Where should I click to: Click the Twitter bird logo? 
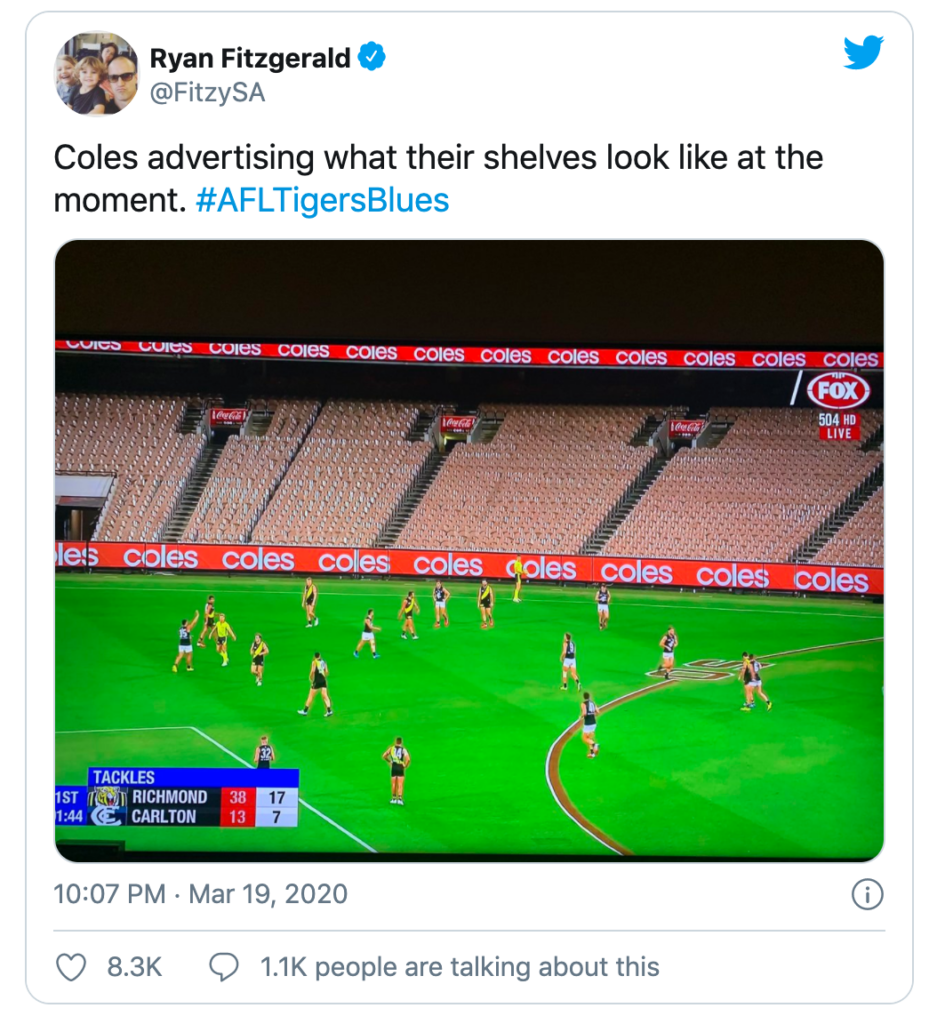[863, 53]
